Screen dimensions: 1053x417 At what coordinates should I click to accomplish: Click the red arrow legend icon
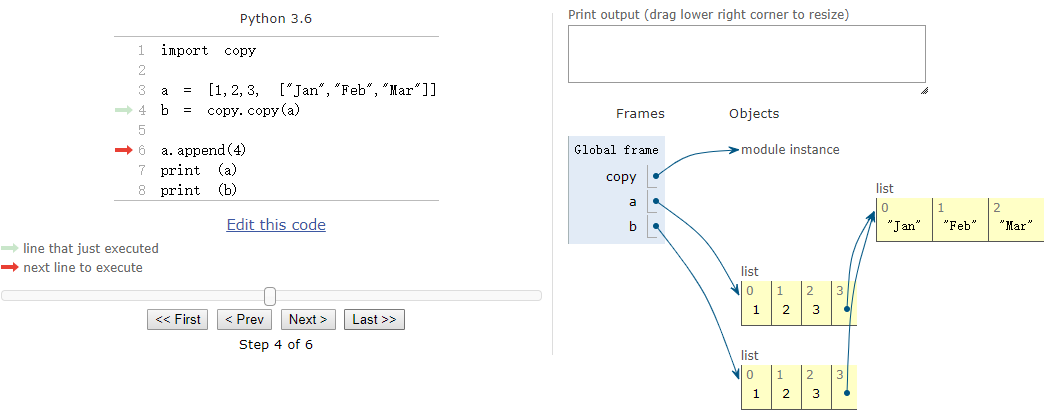click(10, 268)
